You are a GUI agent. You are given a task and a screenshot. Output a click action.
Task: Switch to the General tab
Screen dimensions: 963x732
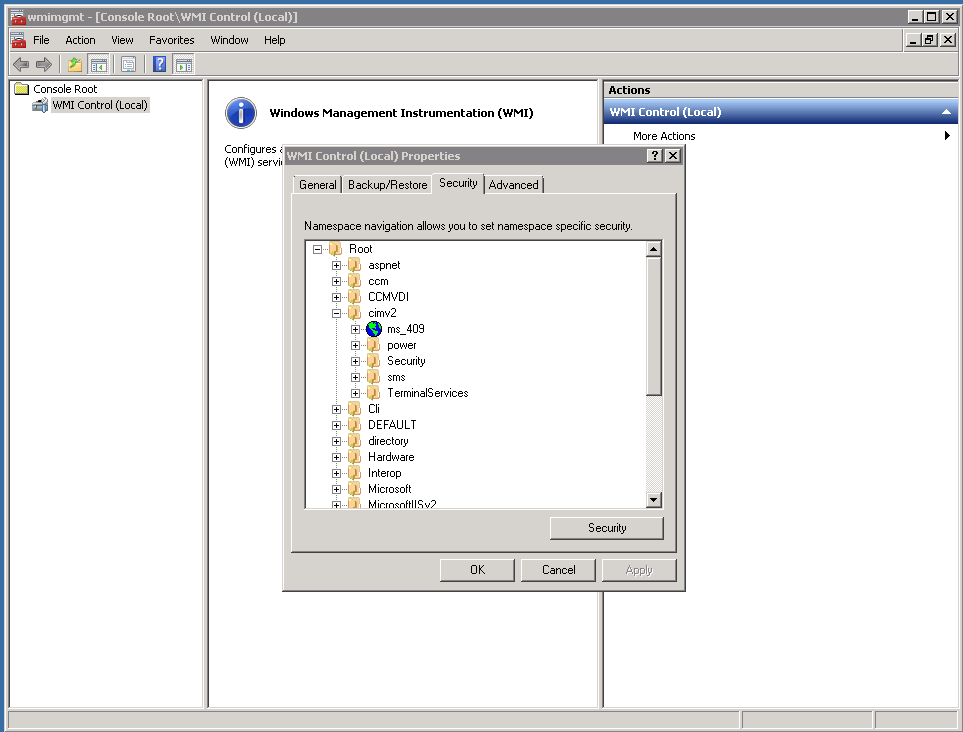[318, 185]
